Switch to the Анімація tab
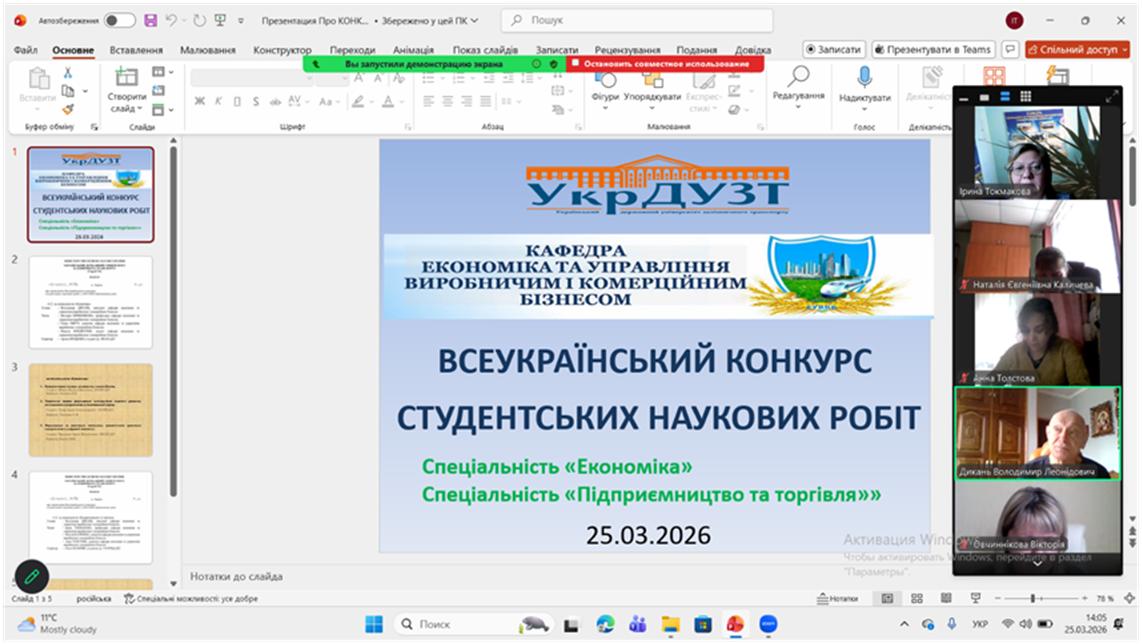1142x644 pixels. pyautogui.click(x=413, y=50)
